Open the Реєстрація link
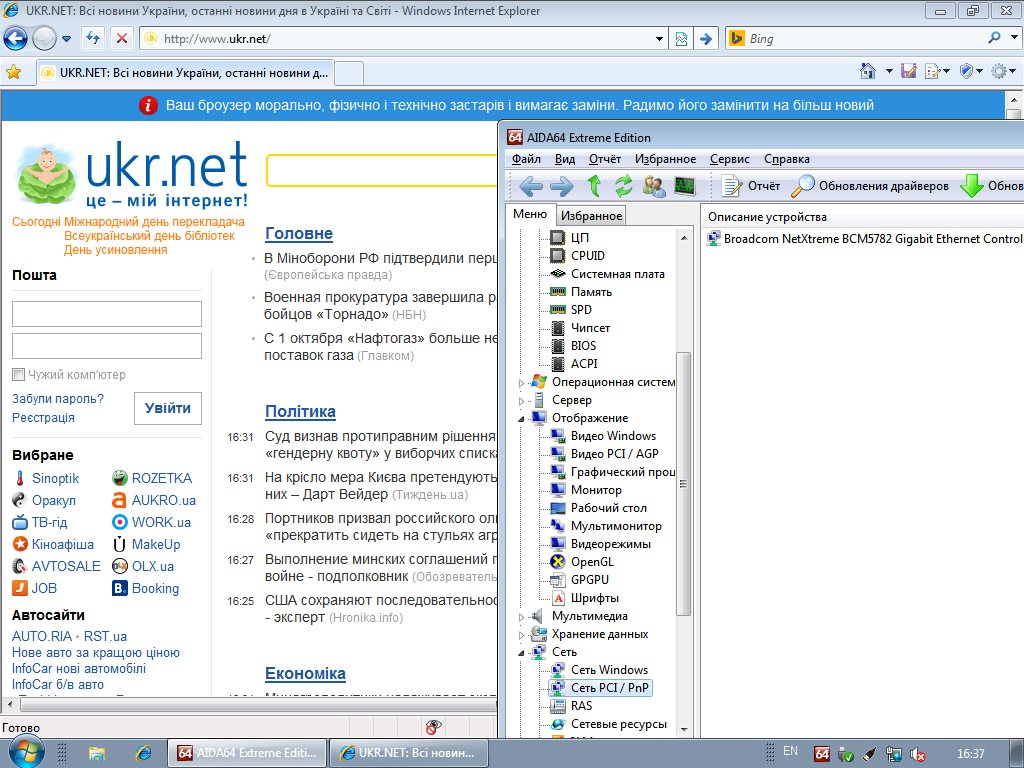The width and height of the screenshot is (1024, 768). tap(43, 417)
